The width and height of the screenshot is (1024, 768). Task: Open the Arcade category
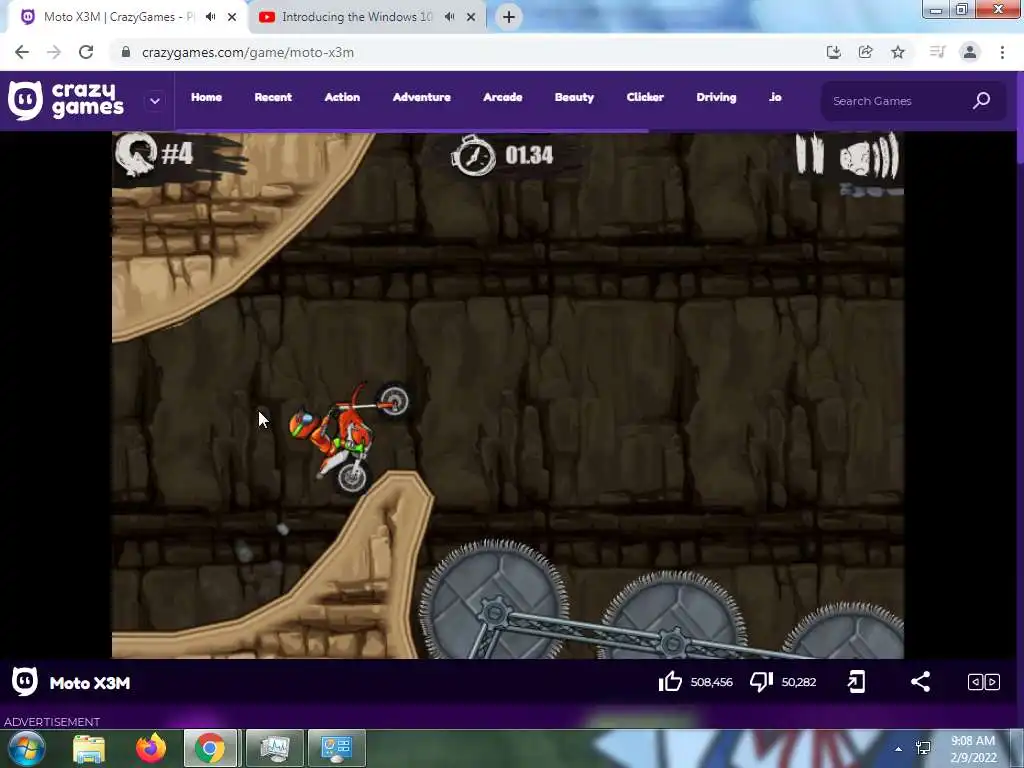point(502,97)
